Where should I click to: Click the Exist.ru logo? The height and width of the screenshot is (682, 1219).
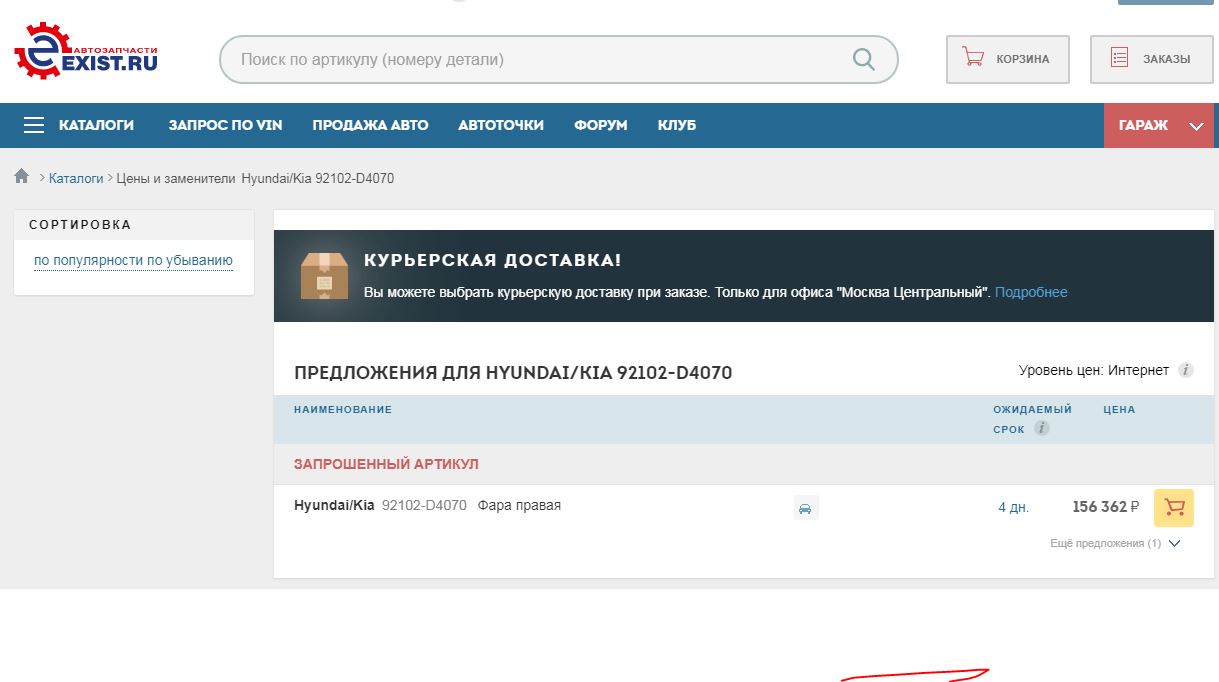(86, 50)
